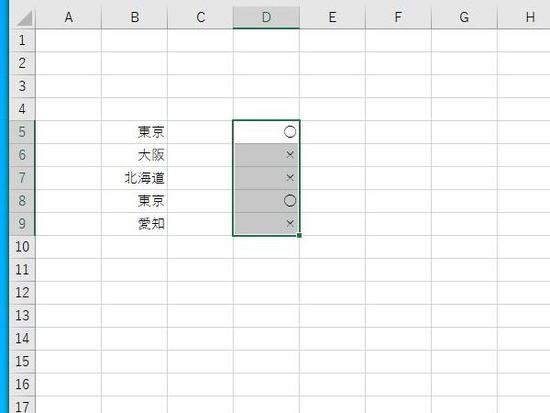Select cell B9 containing 愛知
The image size is (550, 413).
[134, 224]
